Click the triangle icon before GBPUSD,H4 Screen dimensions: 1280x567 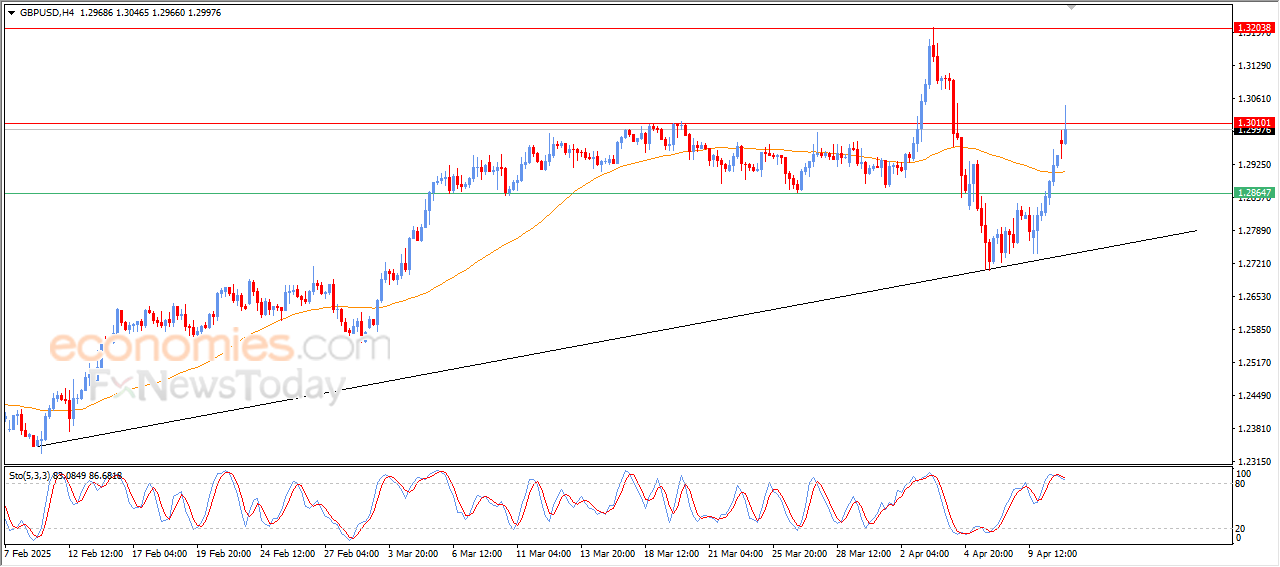[12, 13]
